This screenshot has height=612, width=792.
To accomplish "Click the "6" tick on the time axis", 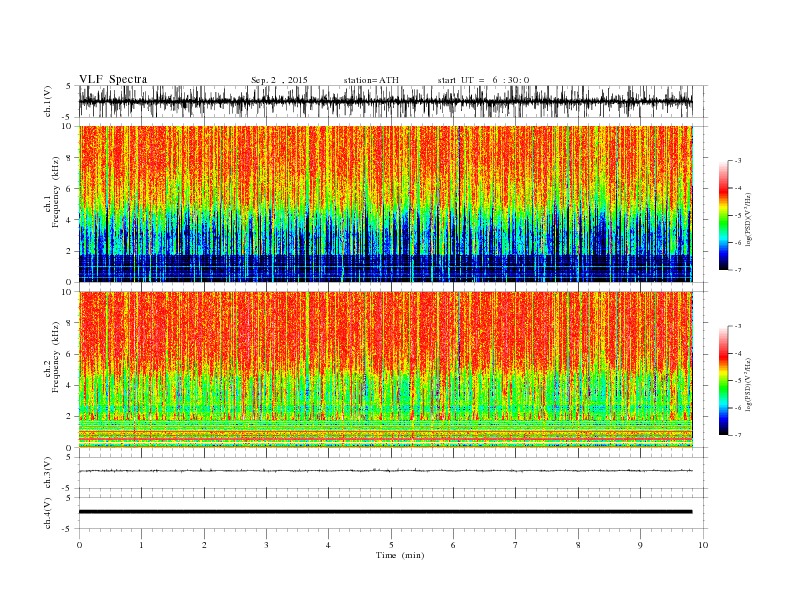I will tap(453, 545).
